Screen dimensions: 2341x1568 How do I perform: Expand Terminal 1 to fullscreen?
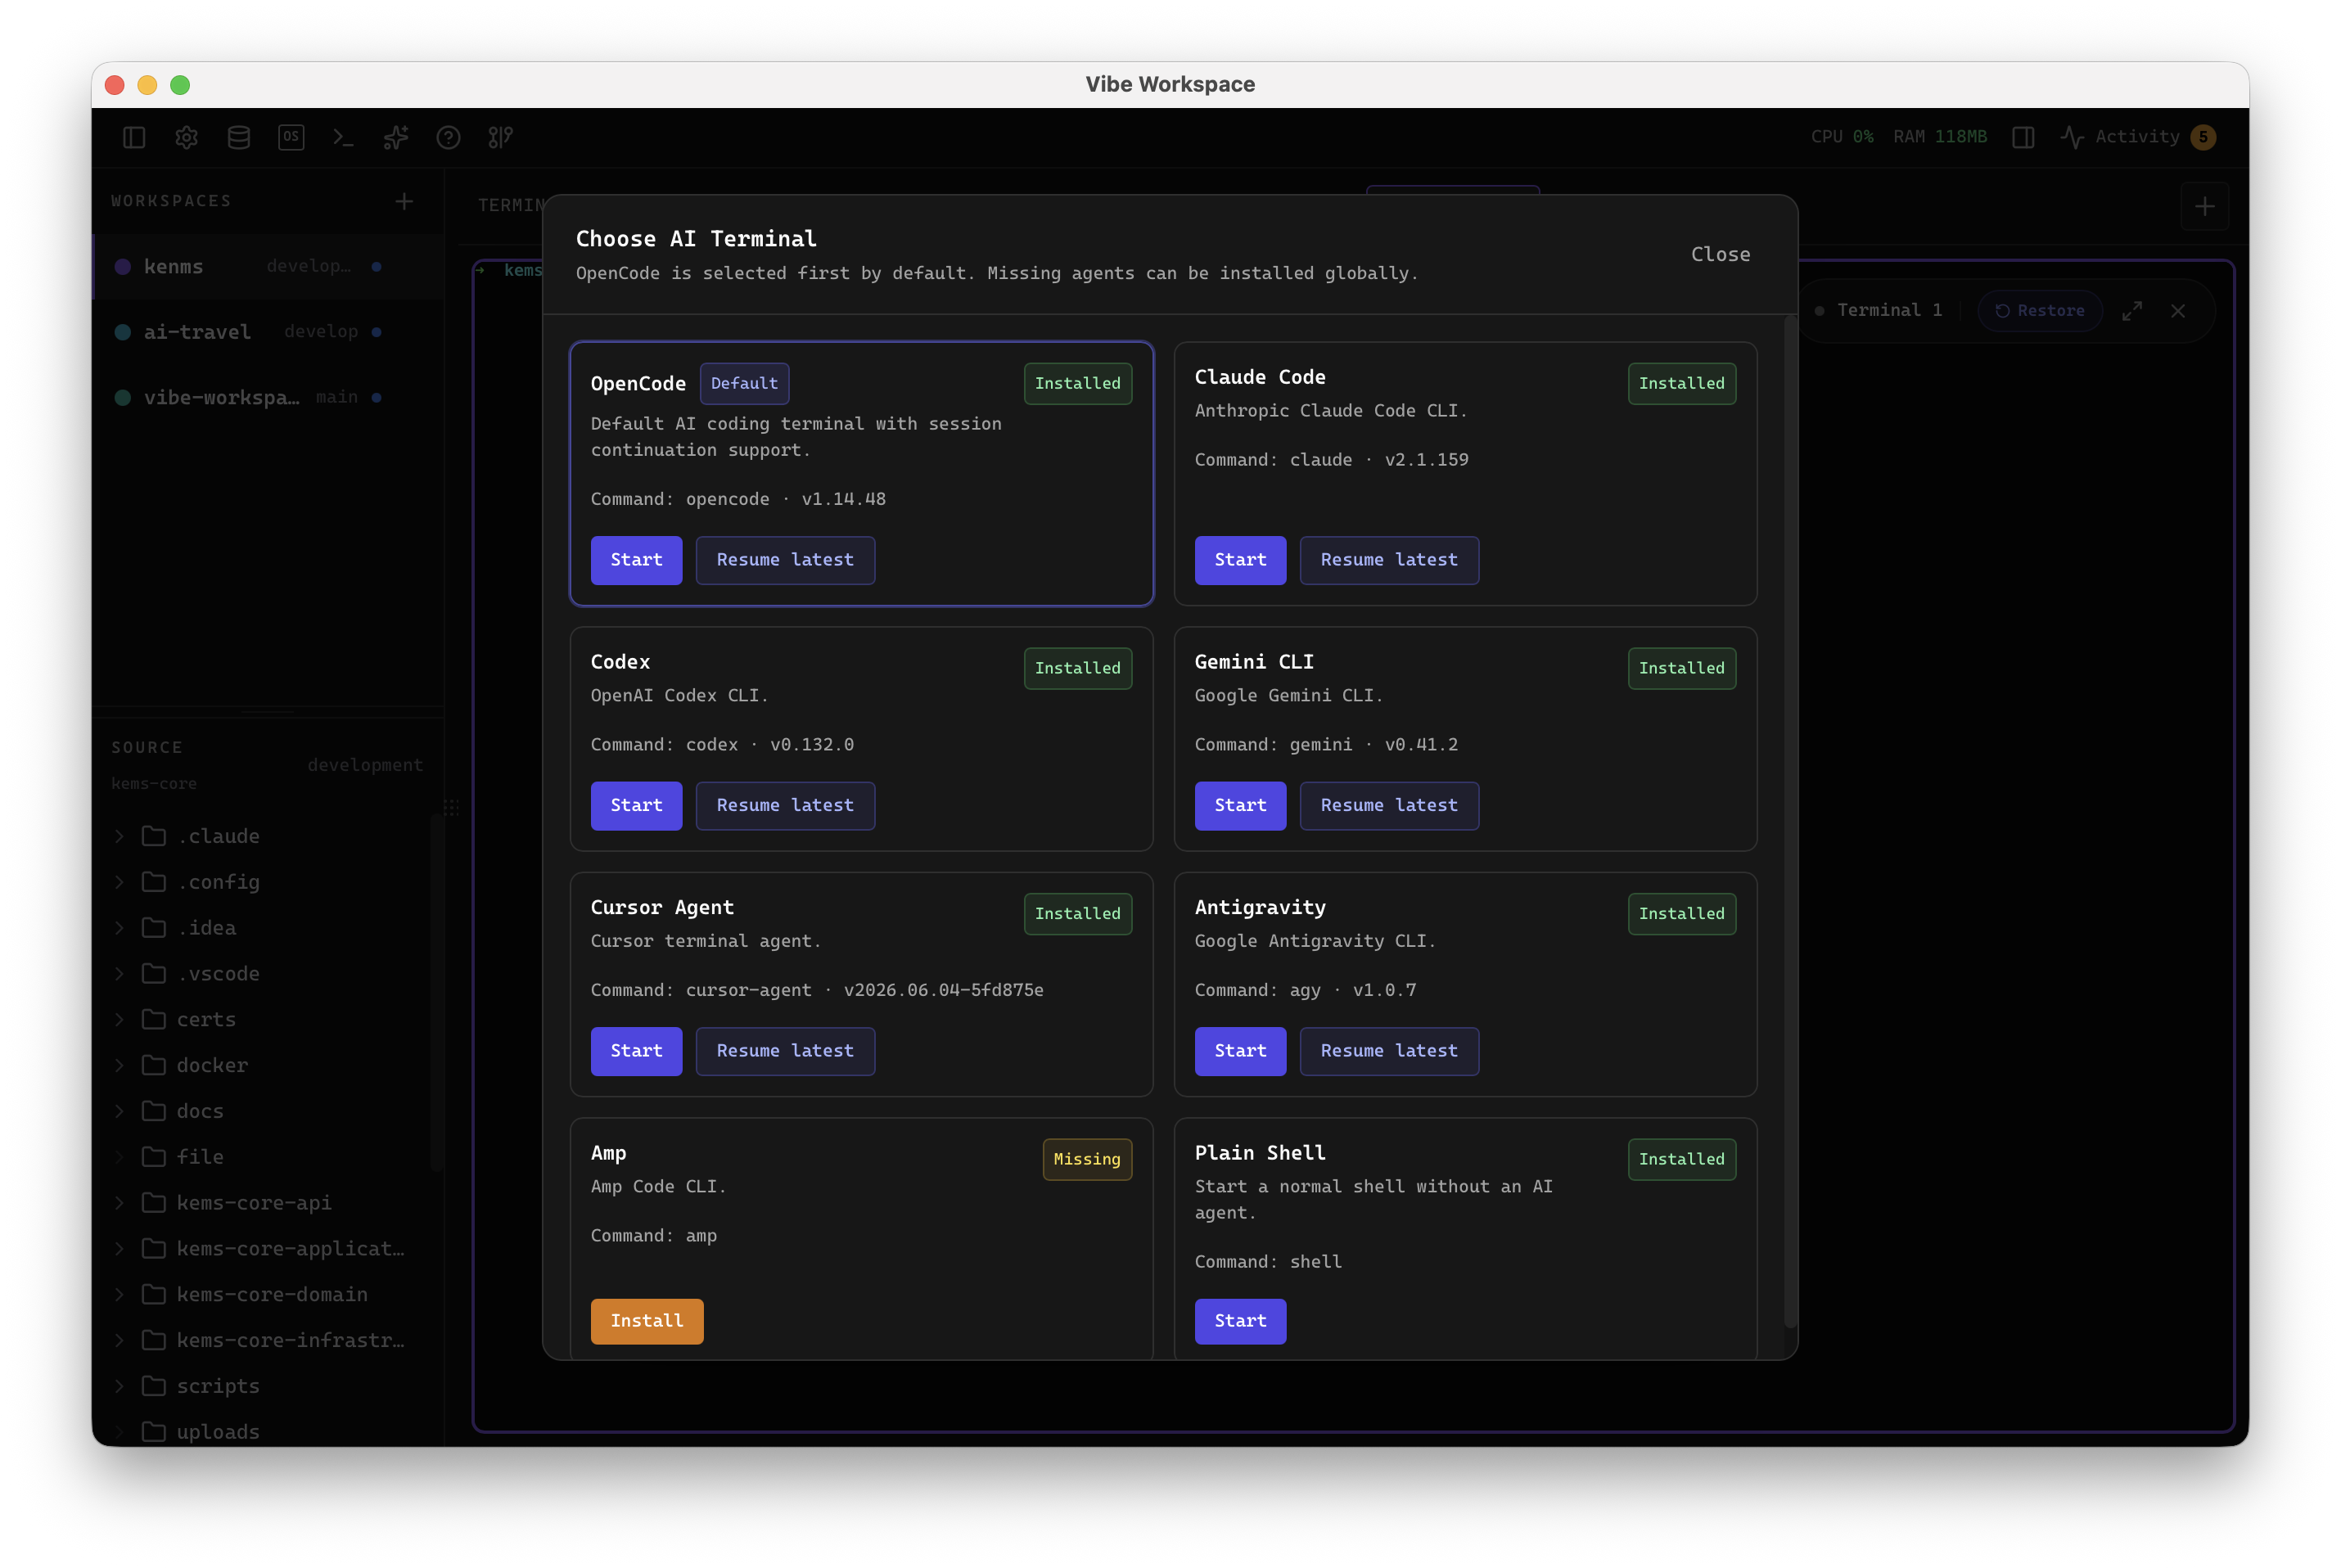[x=2132, y=311]
